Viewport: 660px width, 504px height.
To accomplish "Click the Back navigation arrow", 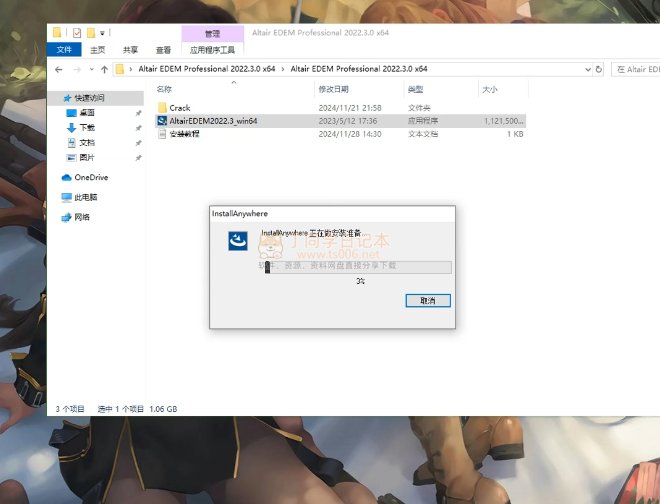I will coord(59,69).
